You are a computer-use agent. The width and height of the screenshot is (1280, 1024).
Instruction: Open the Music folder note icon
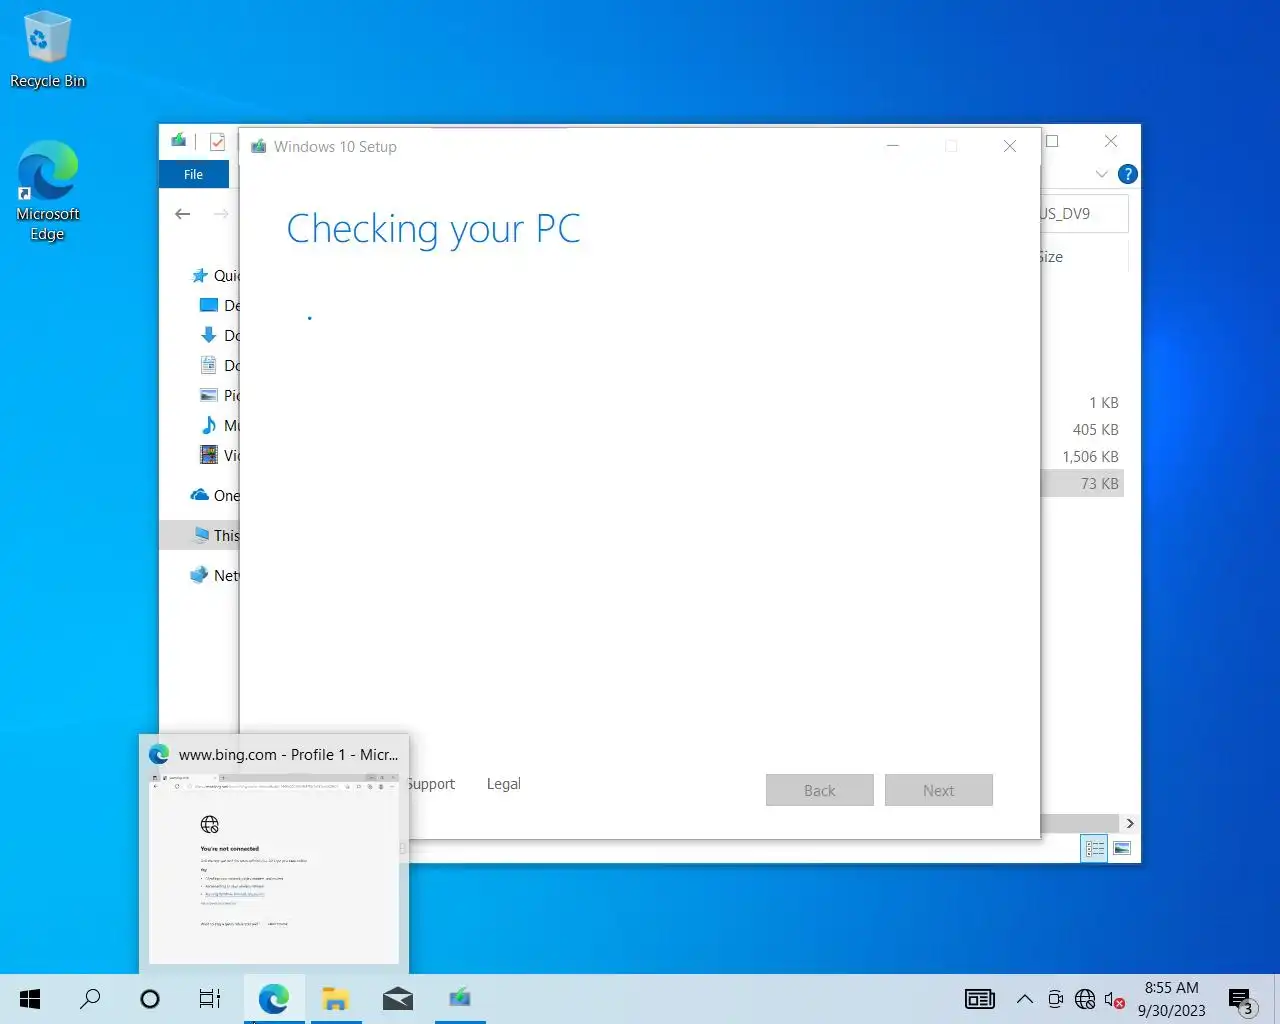pos(209,425)
